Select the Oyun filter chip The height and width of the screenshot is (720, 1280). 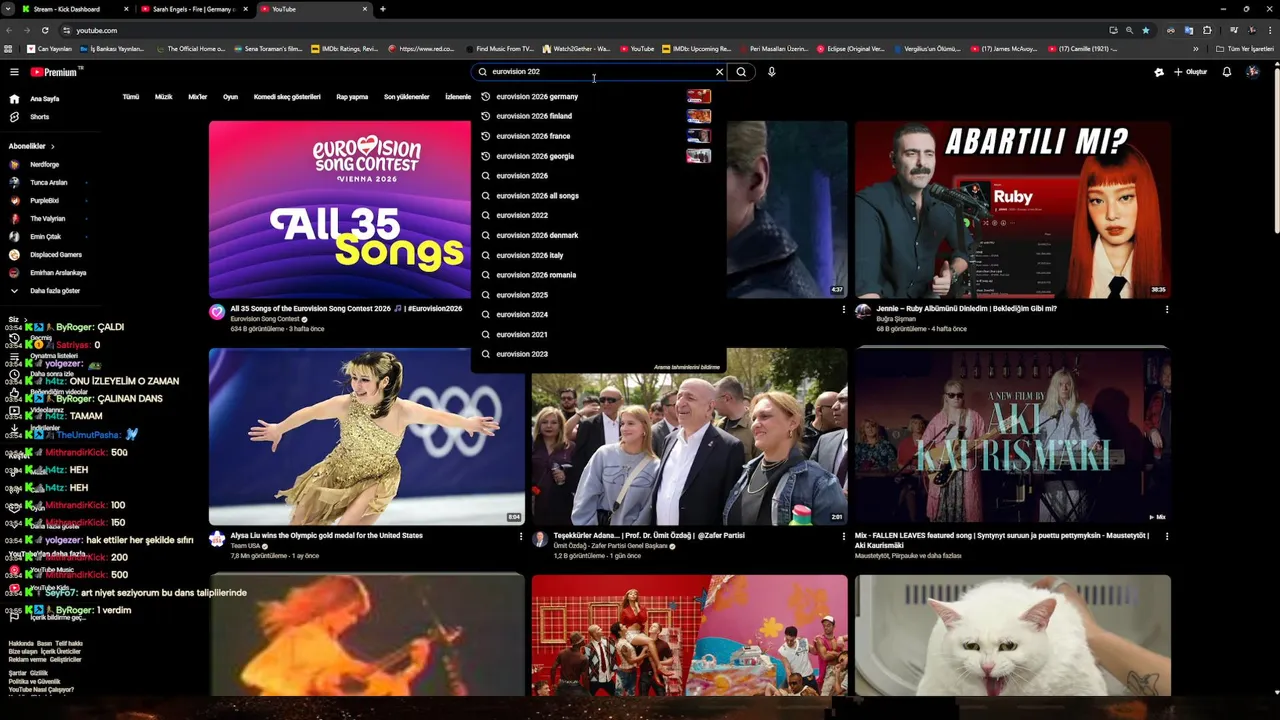[230, 97]
